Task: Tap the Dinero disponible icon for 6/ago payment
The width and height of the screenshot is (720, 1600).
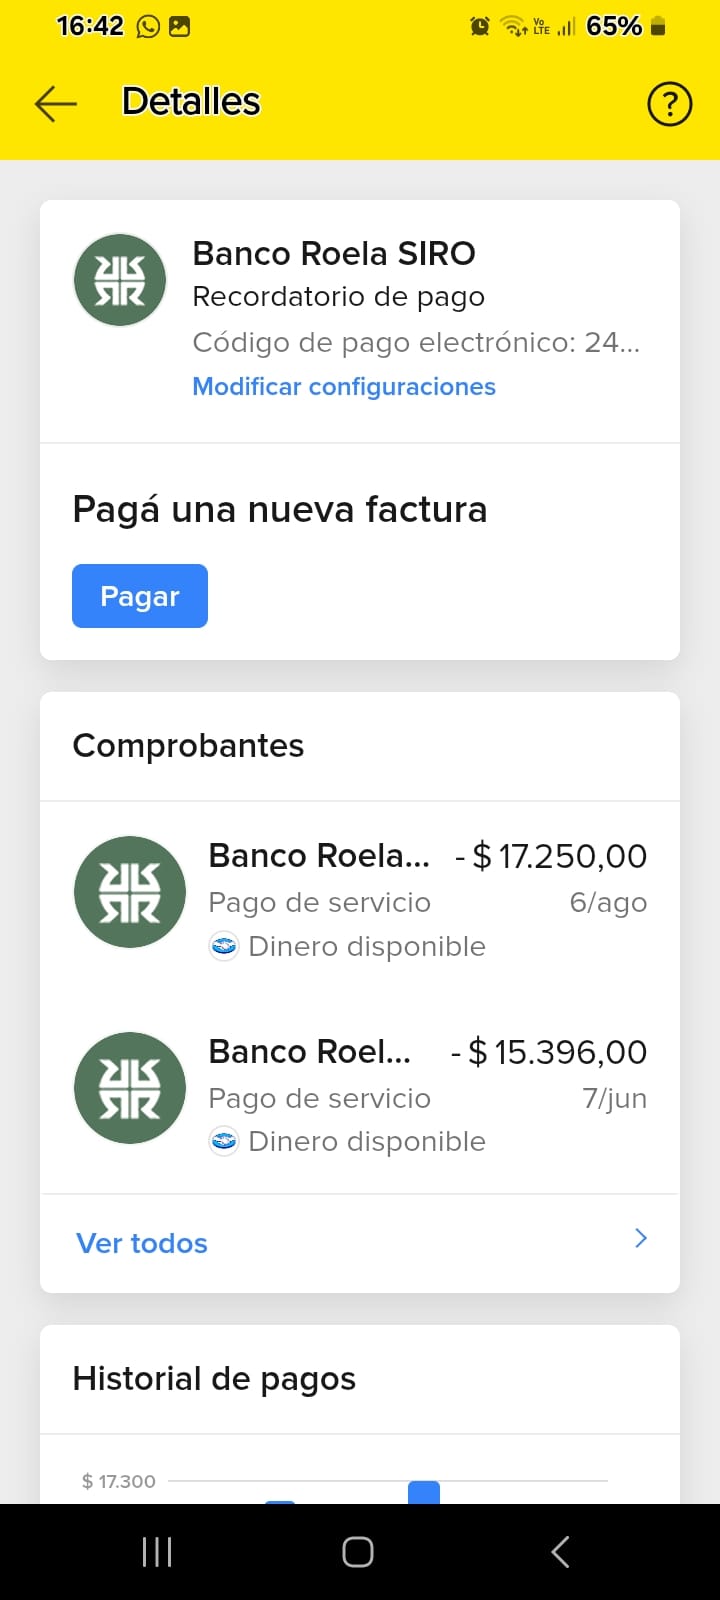Action: point(224,946)
